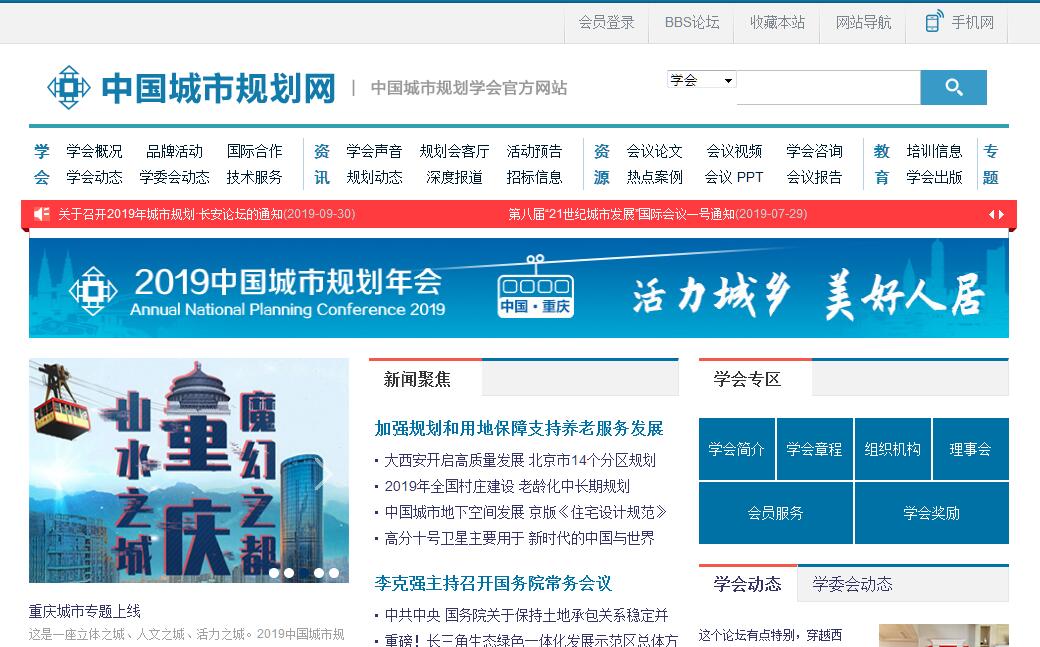Click the 会员服务 tile button
1040x647 pixels.
coord(776,513)
